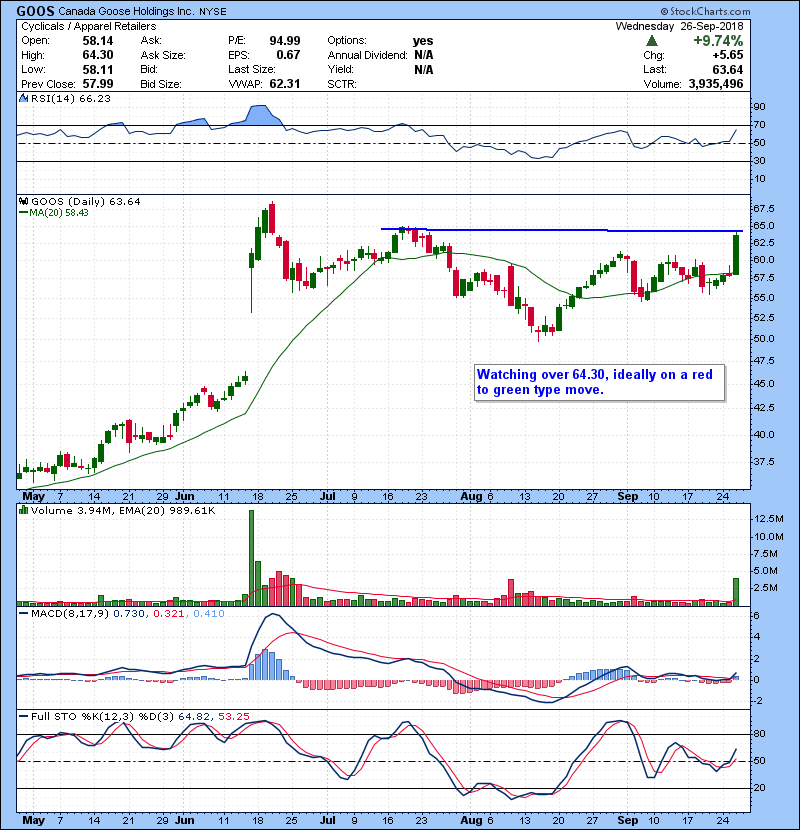Click the NYSE exchange label
The height and width of the screenshot is (830, 800).
pos(212,12)
